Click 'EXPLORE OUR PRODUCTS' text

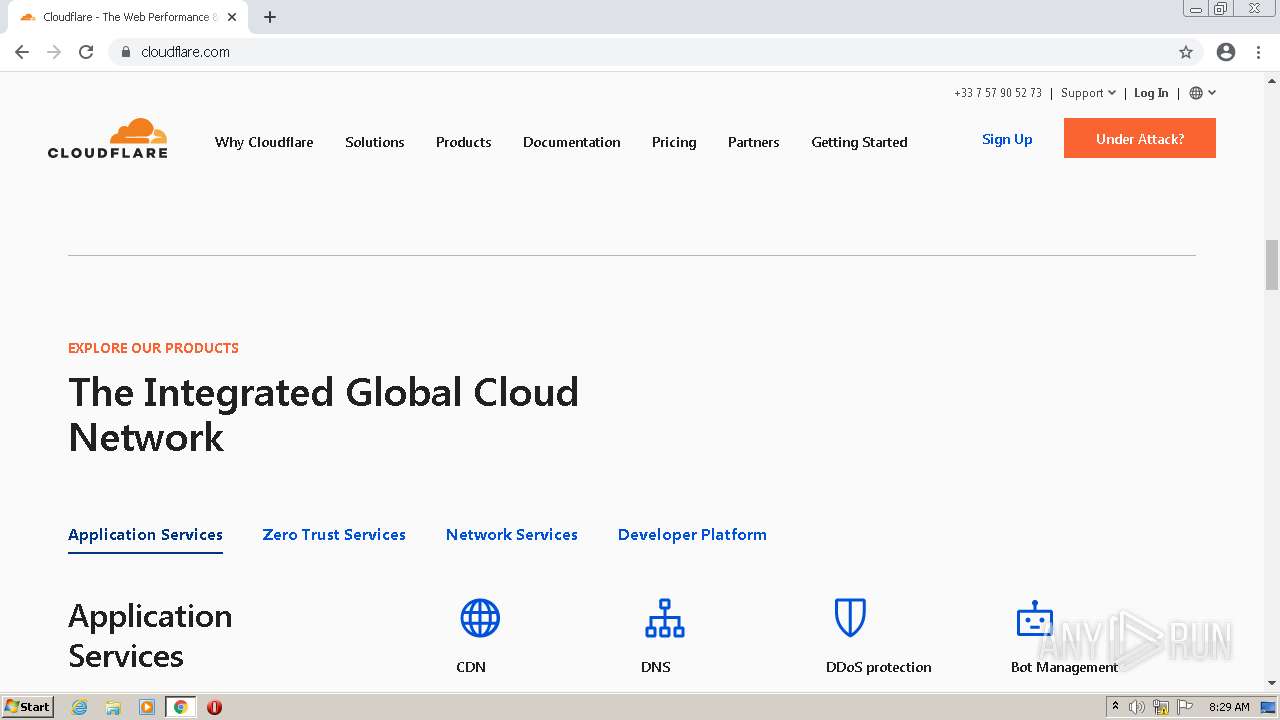click(153, 348)
